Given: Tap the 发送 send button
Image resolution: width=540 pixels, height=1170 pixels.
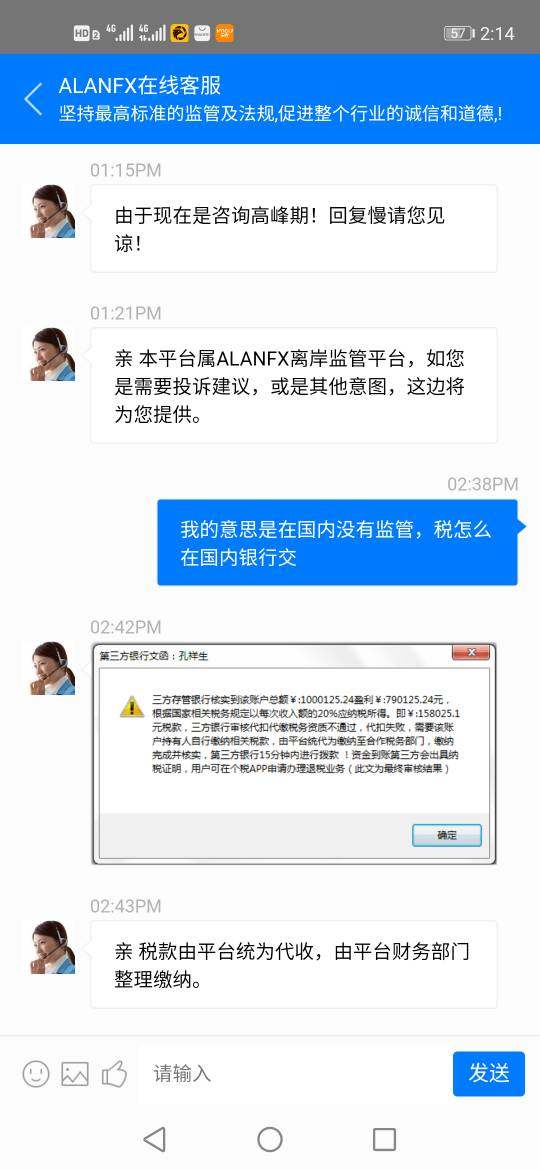Looking at the screenshot, I should point(489,1074).
